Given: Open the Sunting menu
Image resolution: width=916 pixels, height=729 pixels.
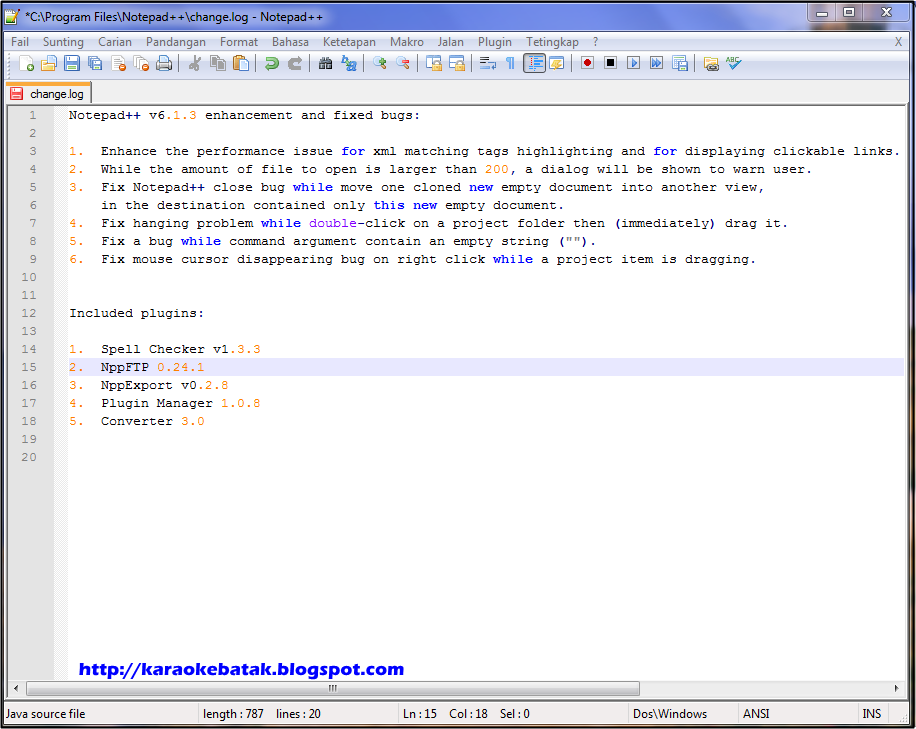Looking at the screenshot, I should point(63,42).
